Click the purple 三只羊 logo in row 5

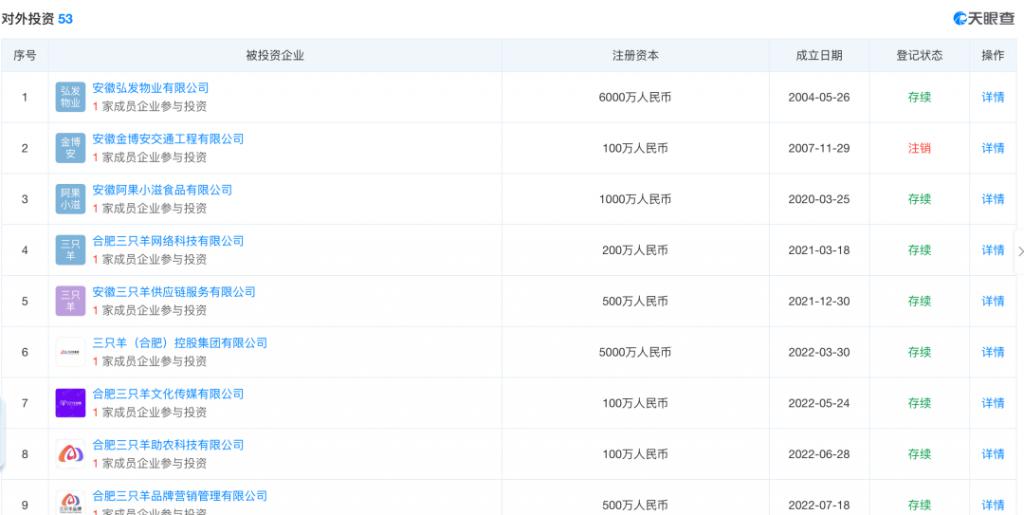click(70, 301)
